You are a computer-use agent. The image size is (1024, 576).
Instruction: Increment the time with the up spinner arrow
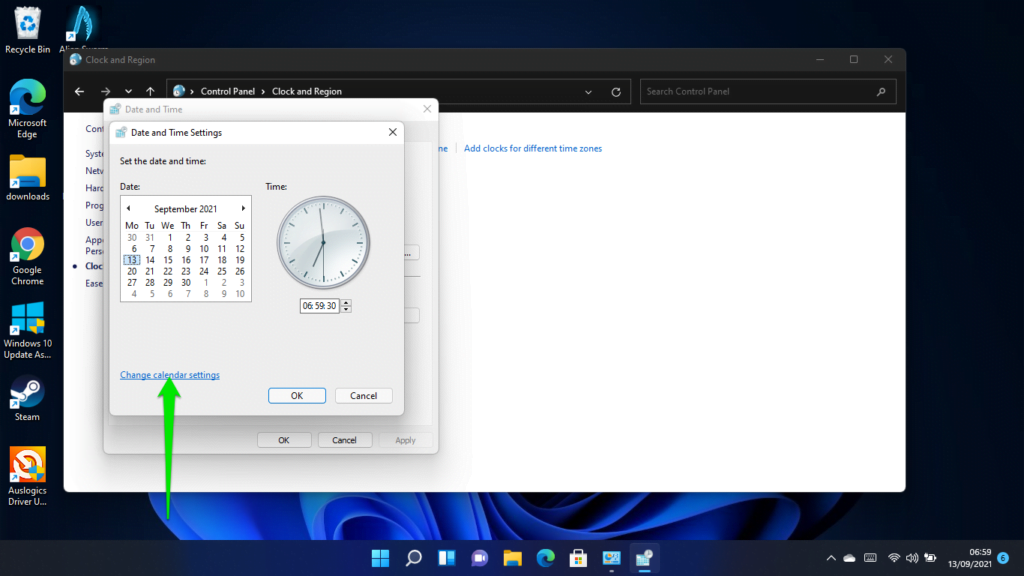[x=345, y=302]
